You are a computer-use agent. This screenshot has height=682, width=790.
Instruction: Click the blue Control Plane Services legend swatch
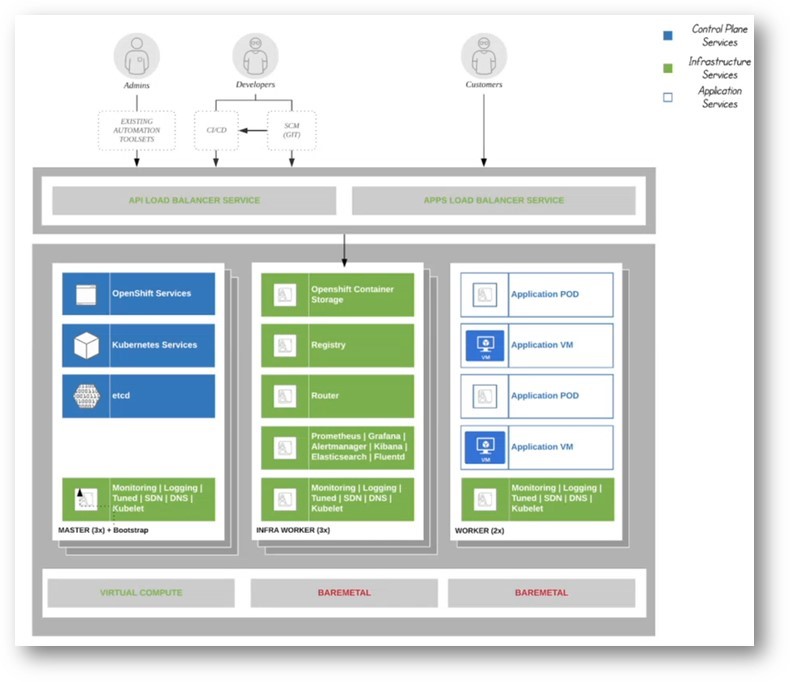pos(668,35)
